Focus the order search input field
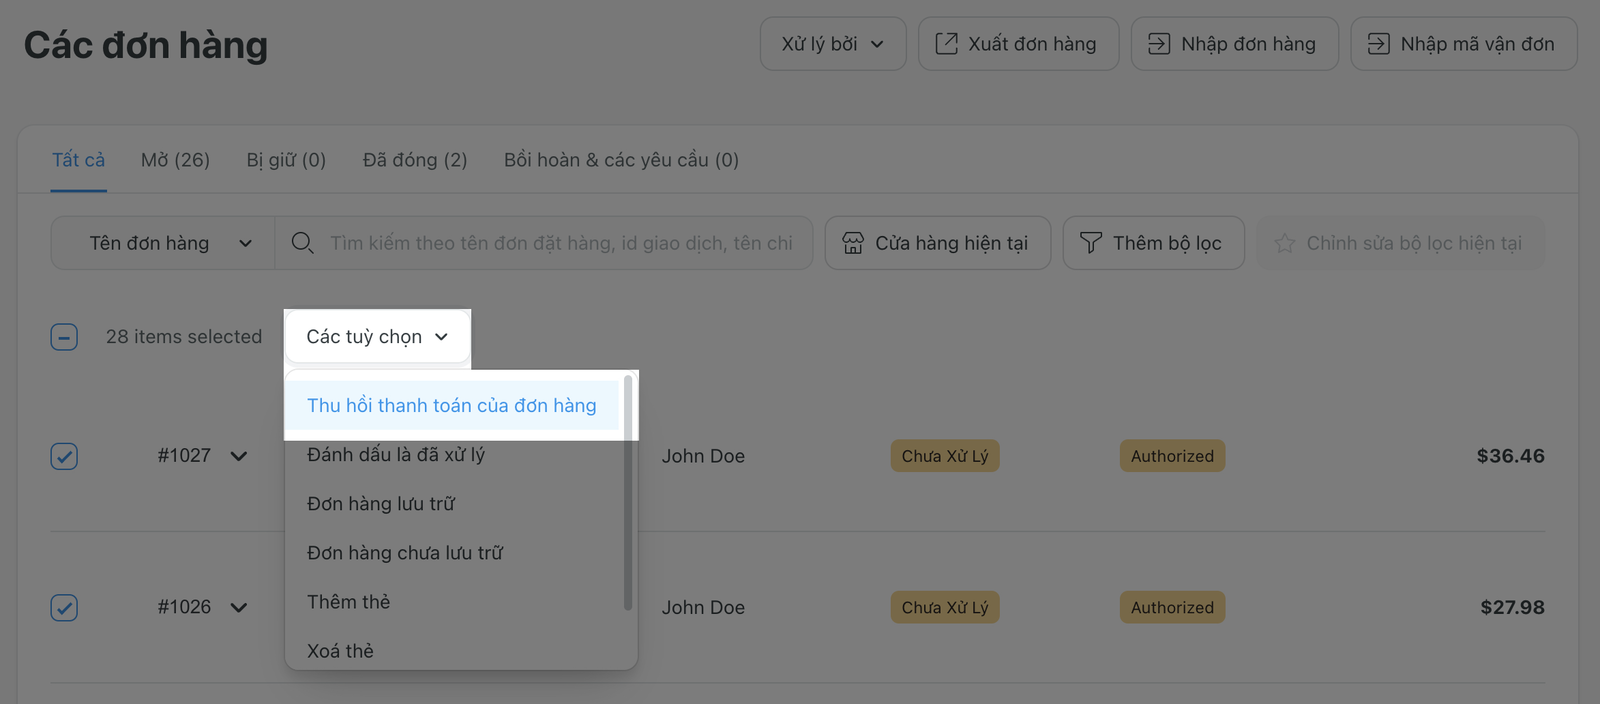 pyautogui.click(x=560, y=243)
